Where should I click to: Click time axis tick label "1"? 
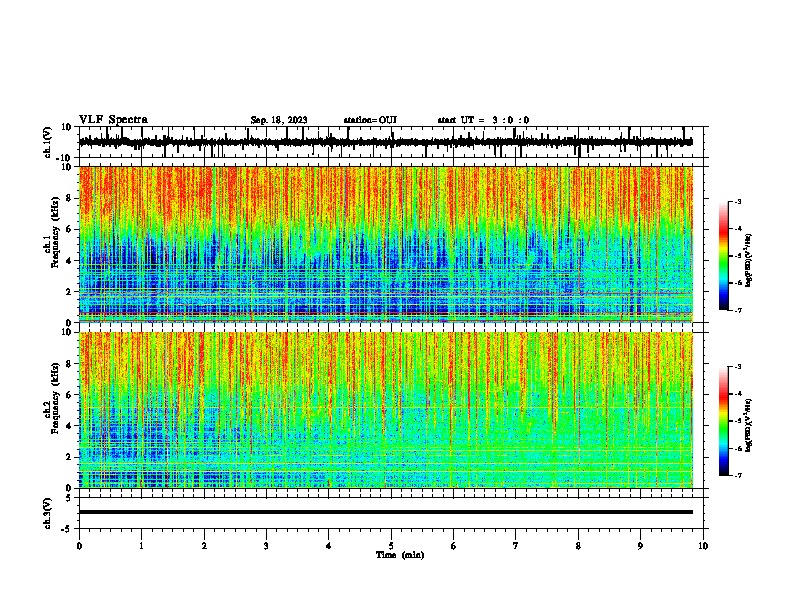click(x=141, y=546)
